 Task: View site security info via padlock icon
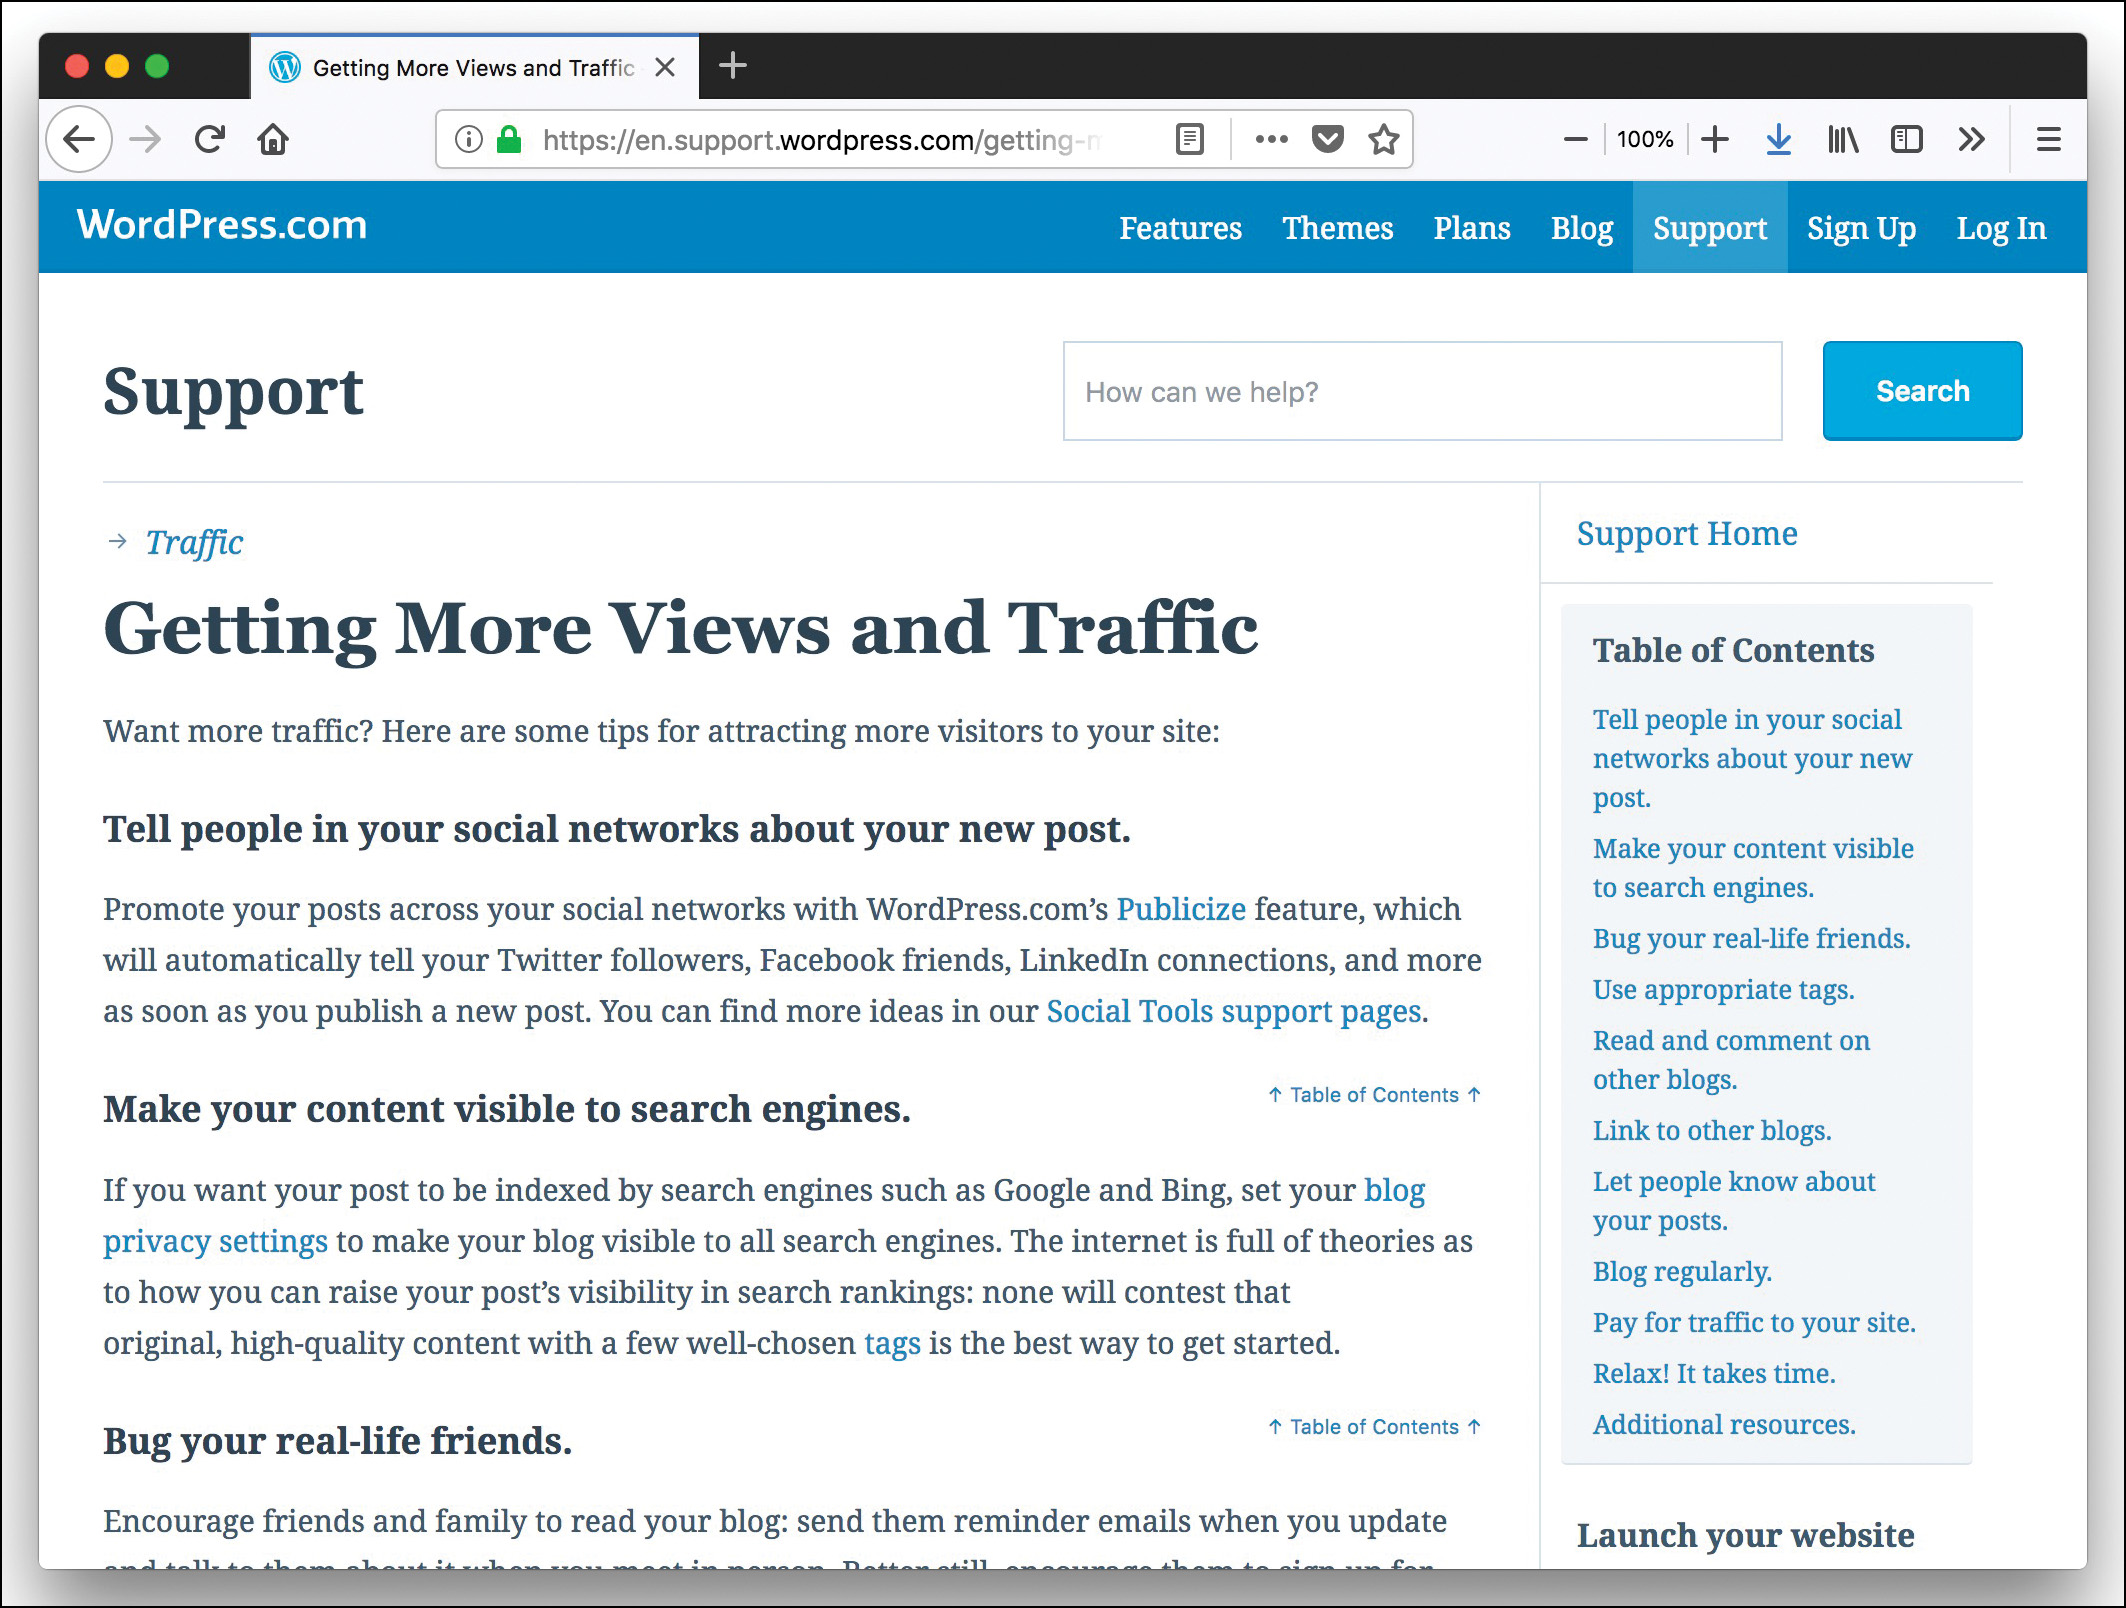pyautogui.click(x=510, y=139)
